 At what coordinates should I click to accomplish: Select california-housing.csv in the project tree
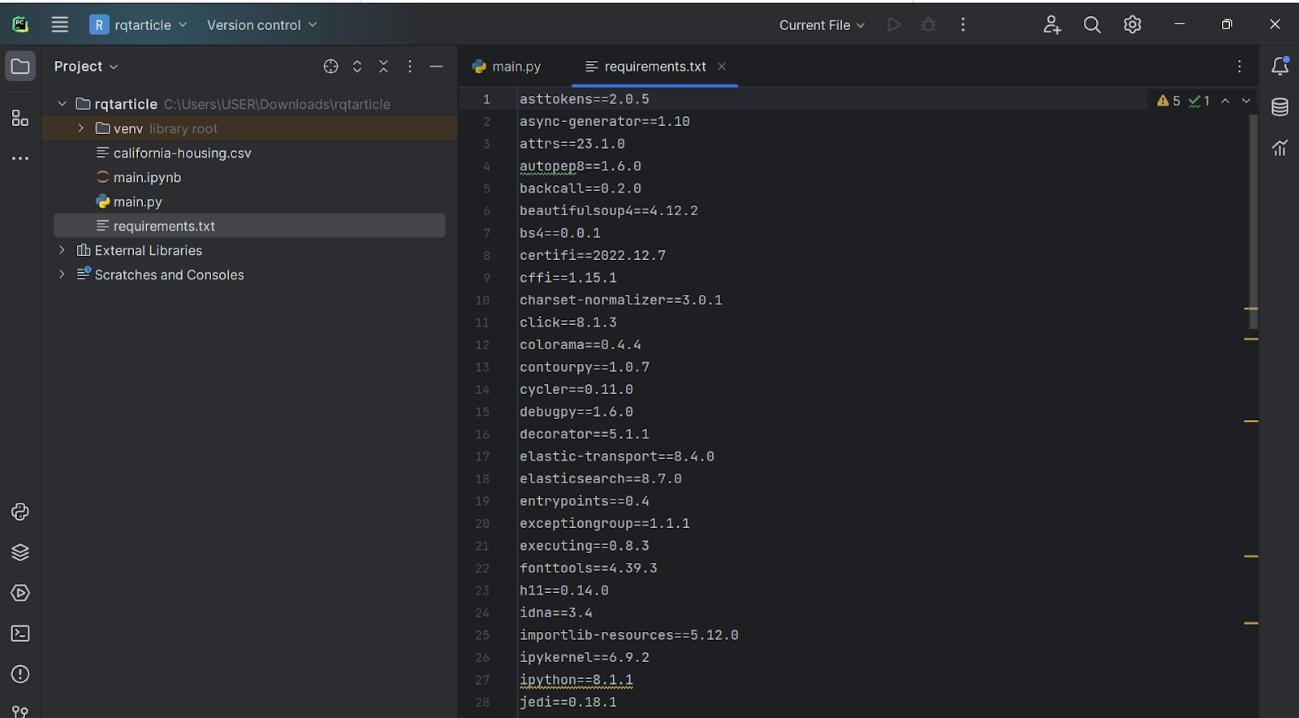tap(182, 153)
